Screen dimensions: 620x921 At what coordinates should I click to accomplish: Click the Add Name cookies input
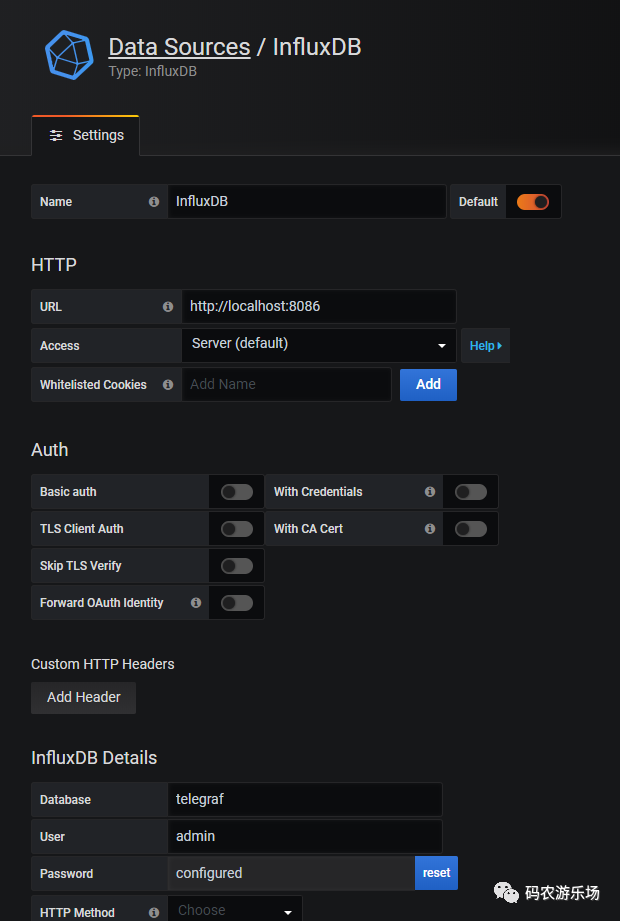pos(287,384)
